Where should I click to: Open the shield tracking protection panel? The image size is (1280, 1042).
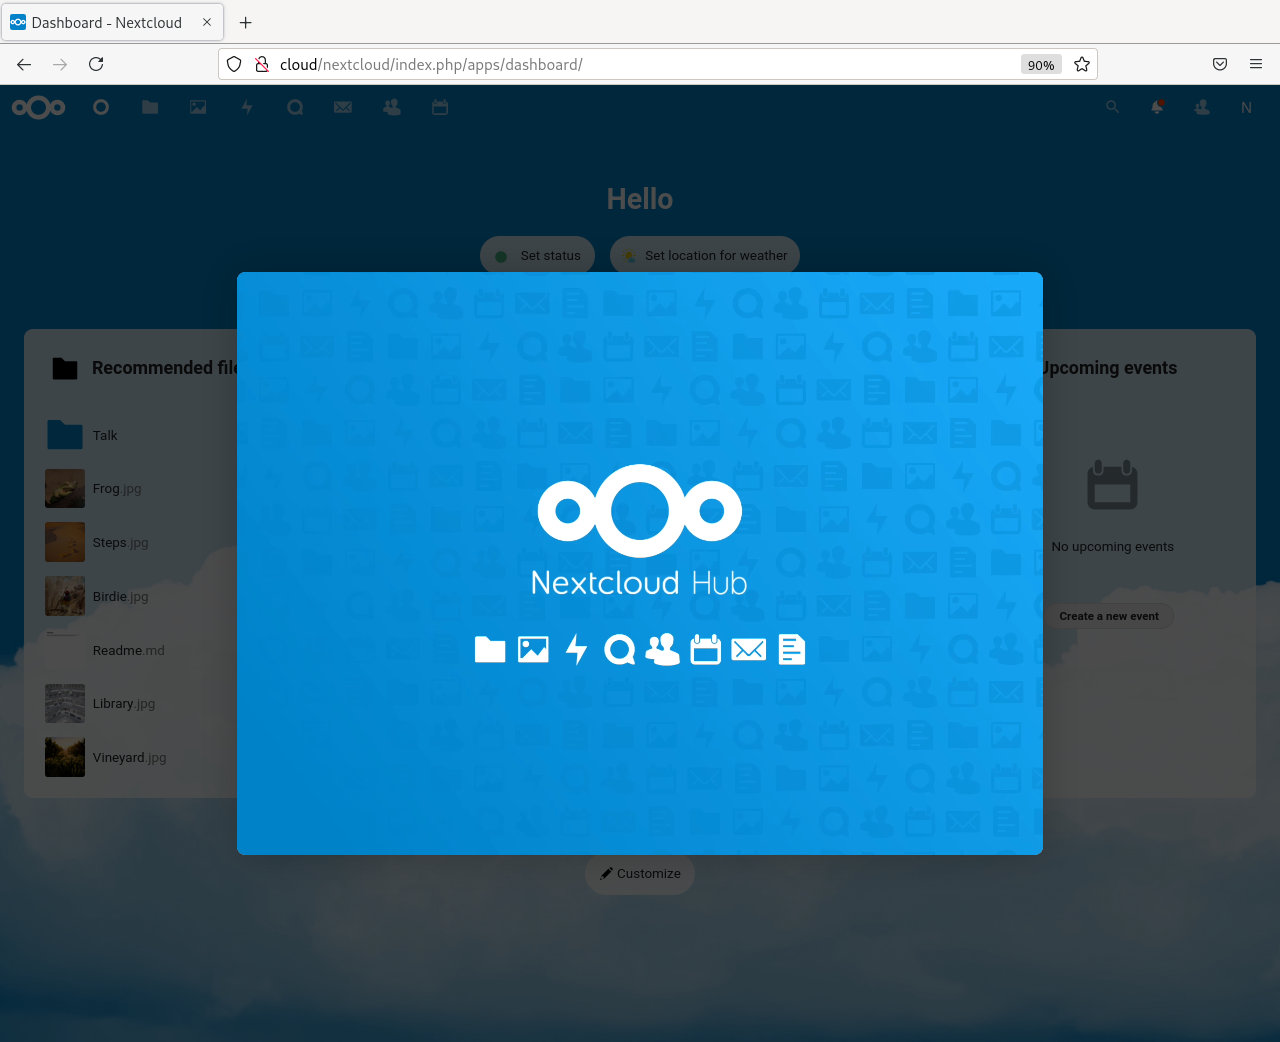pyautogui.click(x=233, y=63)
